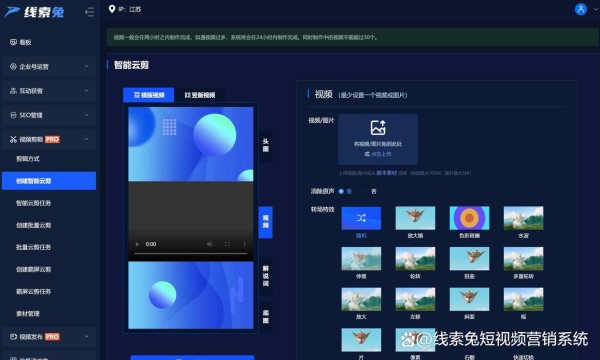Open the 脚本素材 link below upload box
This screenshot has width=600, height=360.
(386, 173)
